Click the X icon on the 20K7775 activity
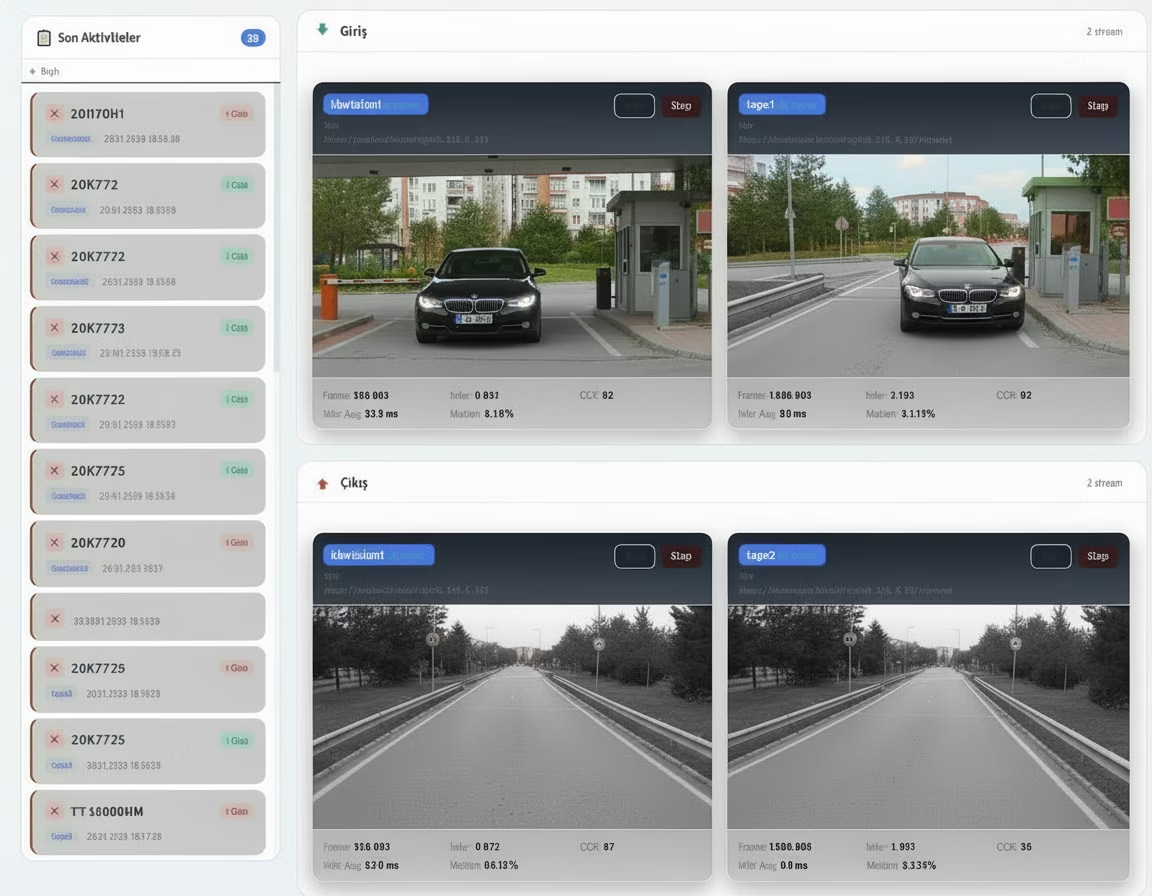The height and width of the screenshot is (896, 1152). click(55, 470)
